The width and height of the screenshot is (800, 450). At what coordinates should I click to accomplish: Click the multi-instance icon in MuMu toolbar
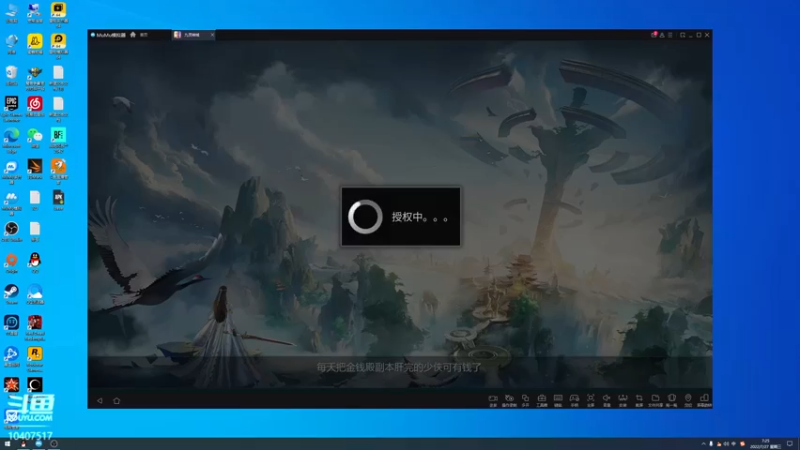click(x=526, y=398)
